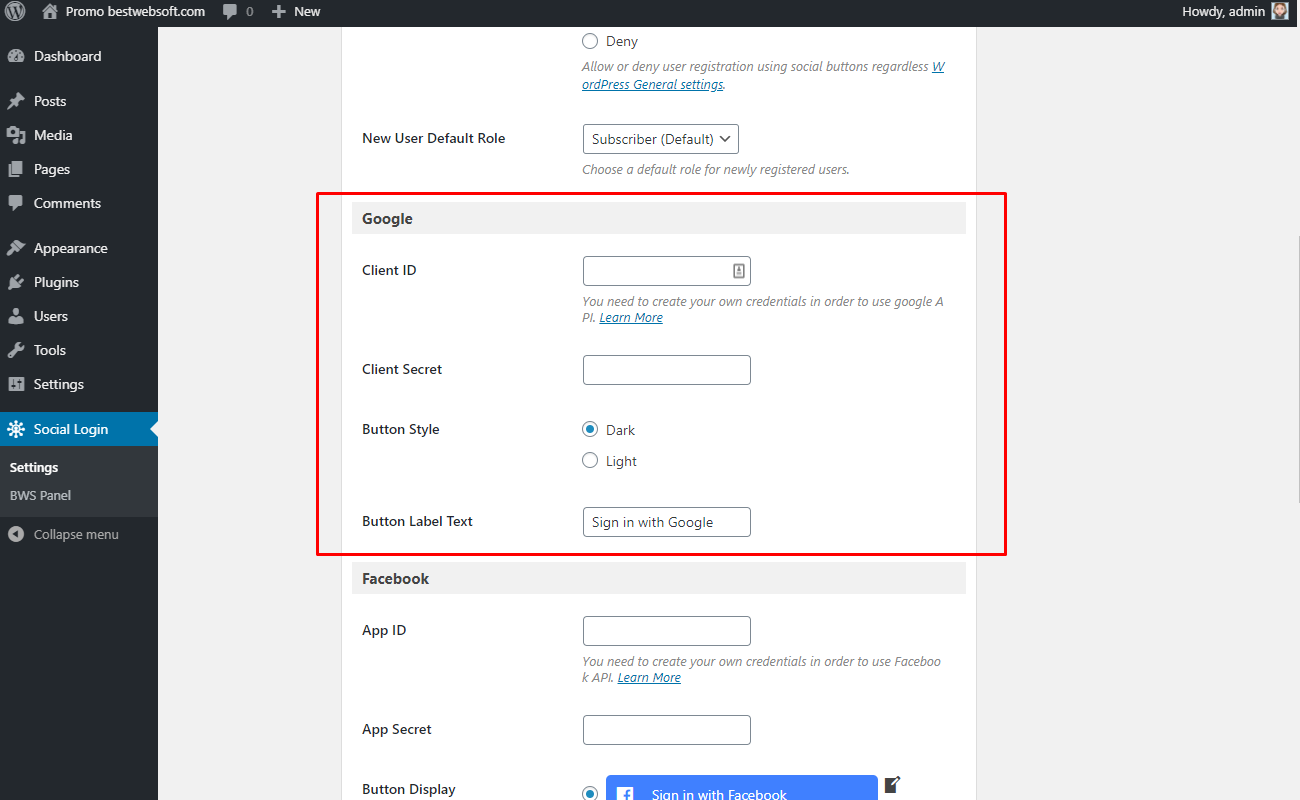Click the autofill icon in Client ID field

point(738,271)
